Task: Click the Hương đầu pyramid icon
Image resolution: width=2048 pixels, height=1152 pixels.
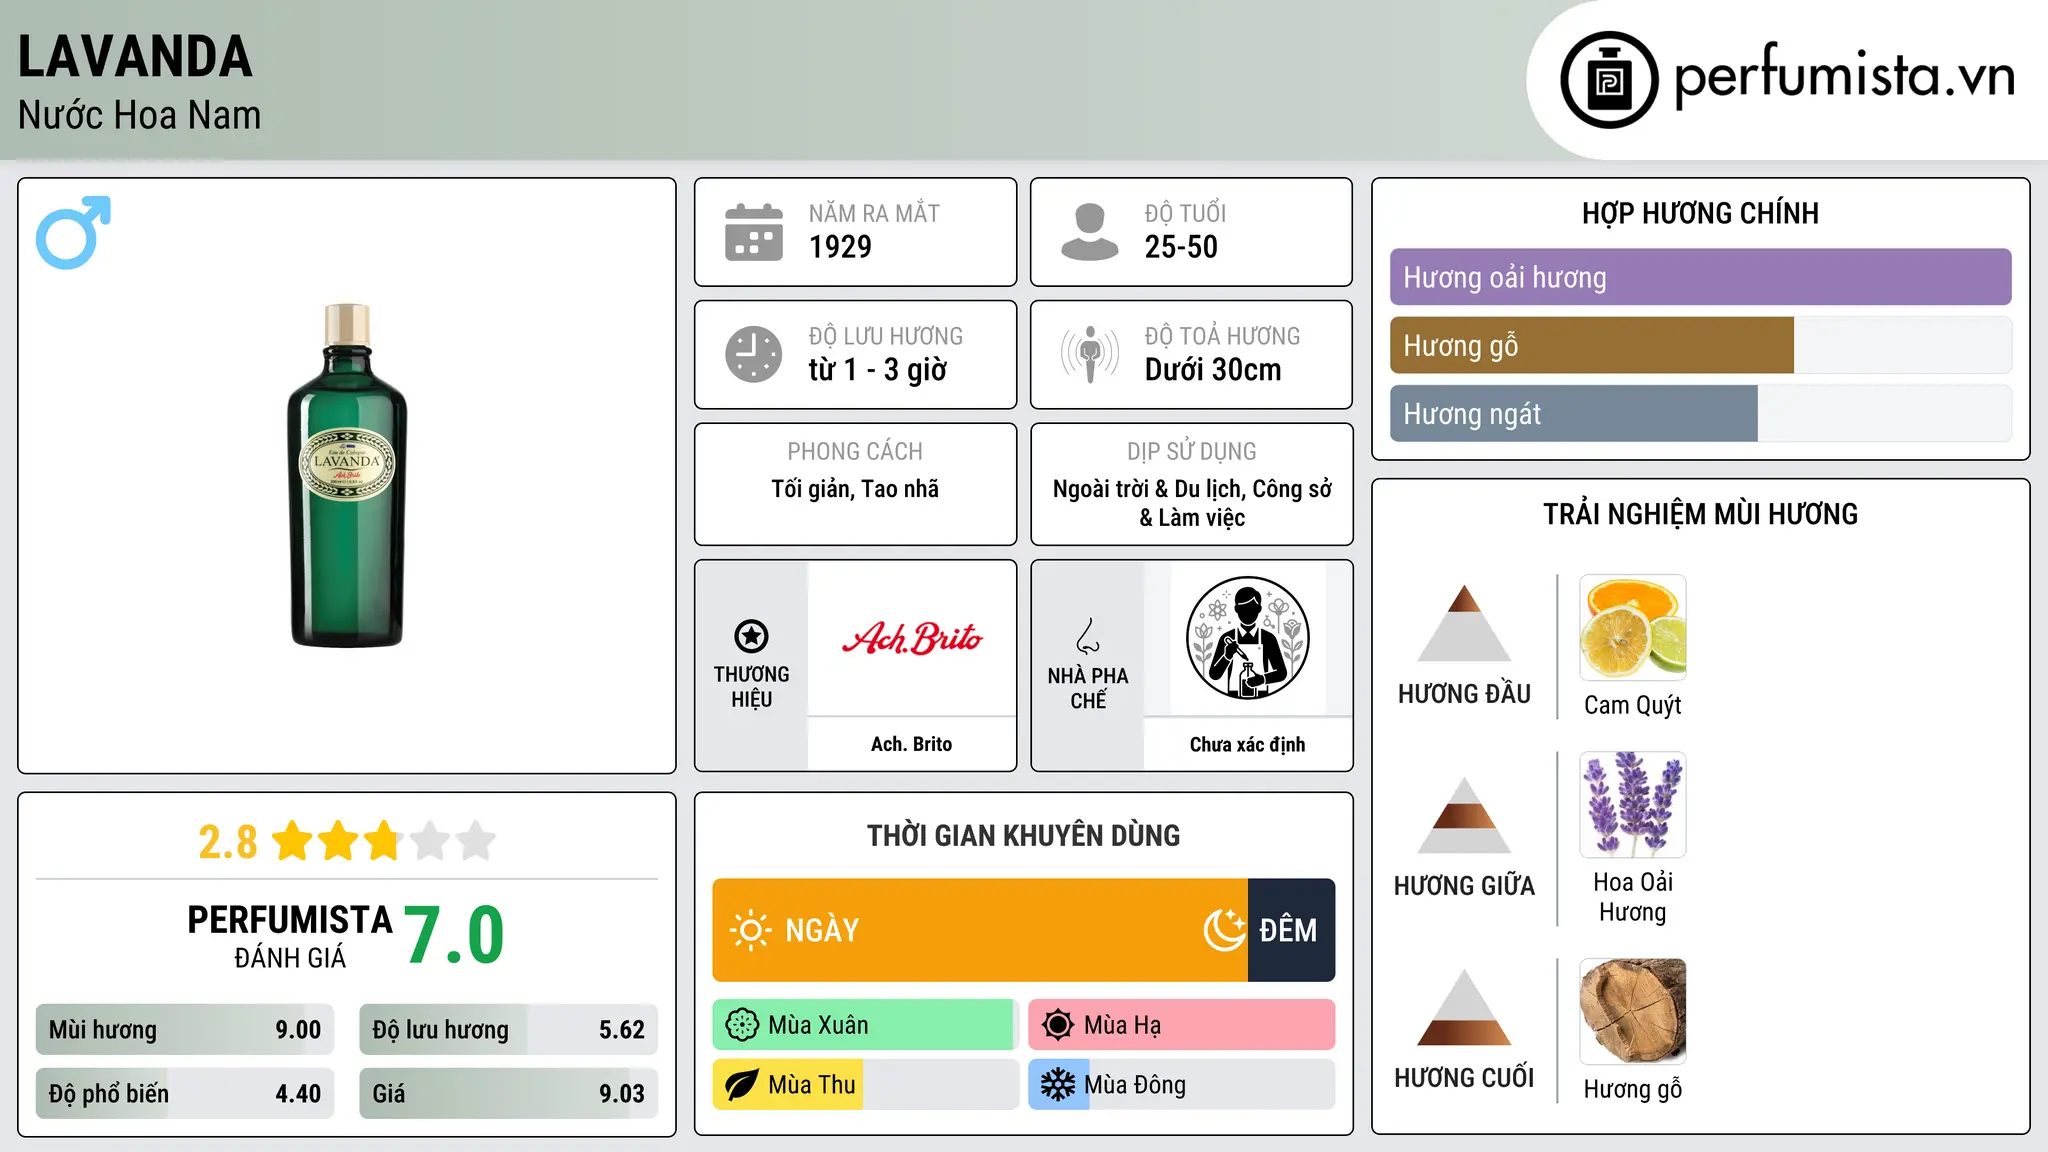Action: (x=1464, y=623)
